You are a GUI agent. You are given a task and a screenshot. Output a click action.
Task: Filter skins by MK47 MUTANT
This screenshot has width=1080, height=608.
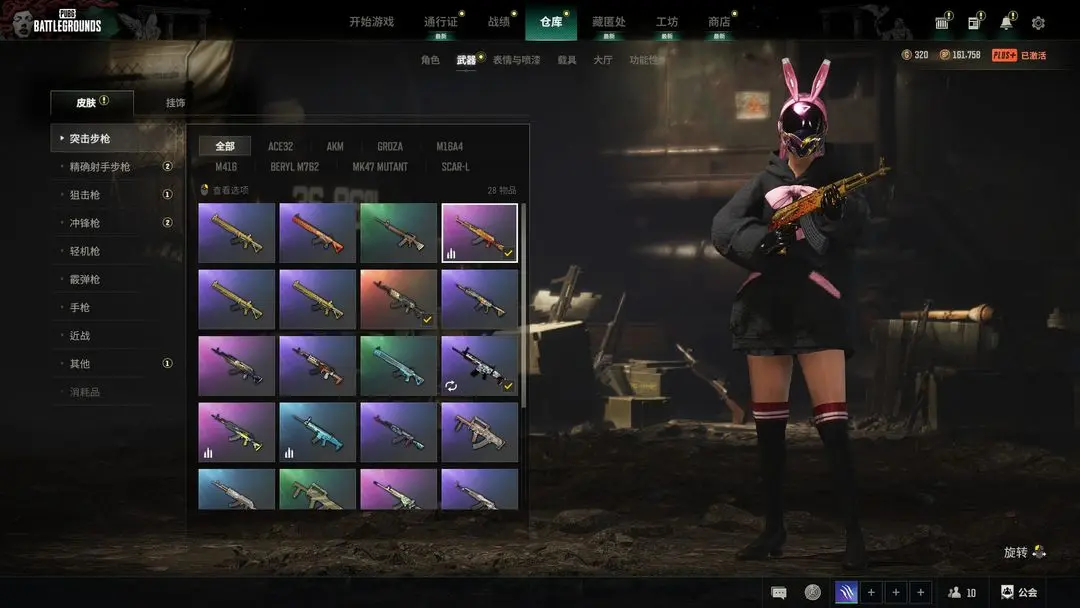click(380, 167)
